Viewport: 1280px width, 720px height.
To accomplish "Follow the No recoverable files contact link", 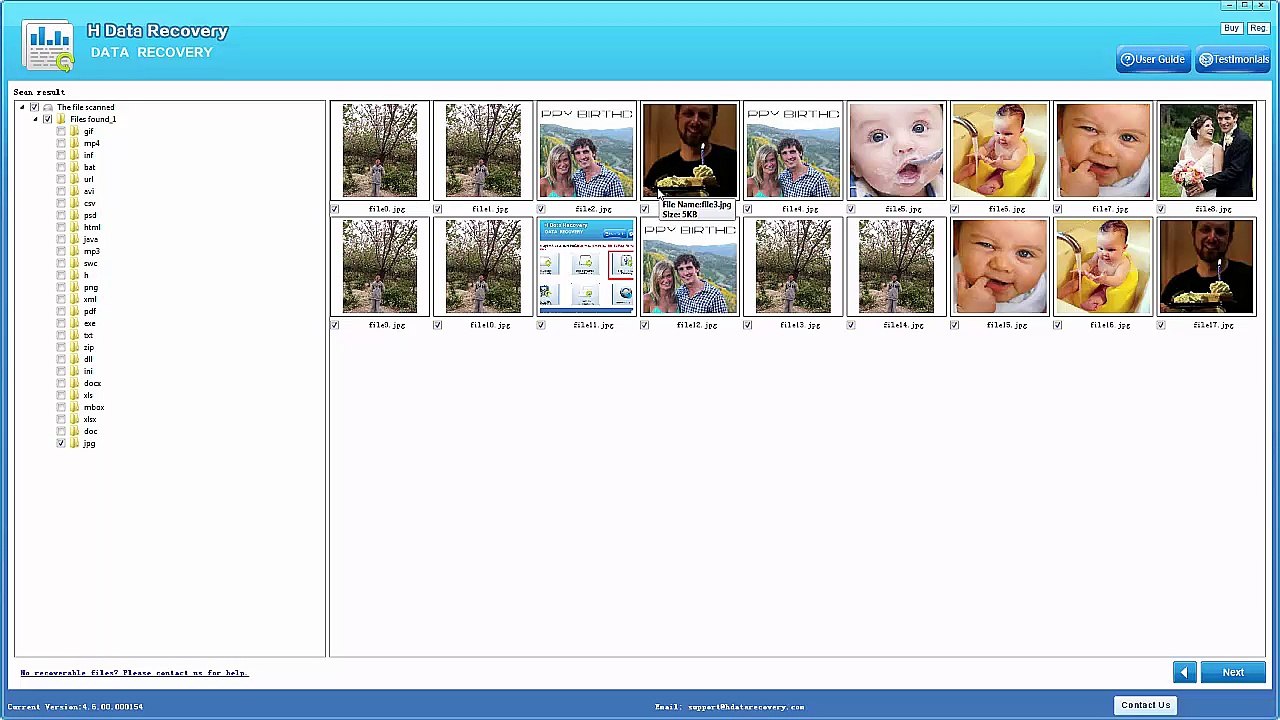I will tap(134, 673).
